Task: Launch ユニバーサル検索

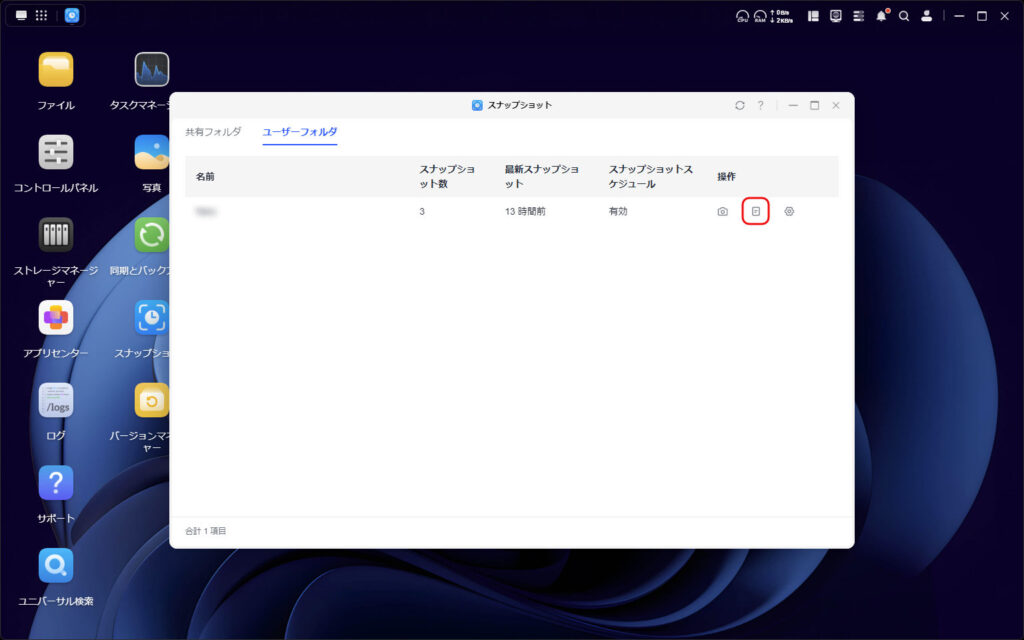Action: pos(57,567)
